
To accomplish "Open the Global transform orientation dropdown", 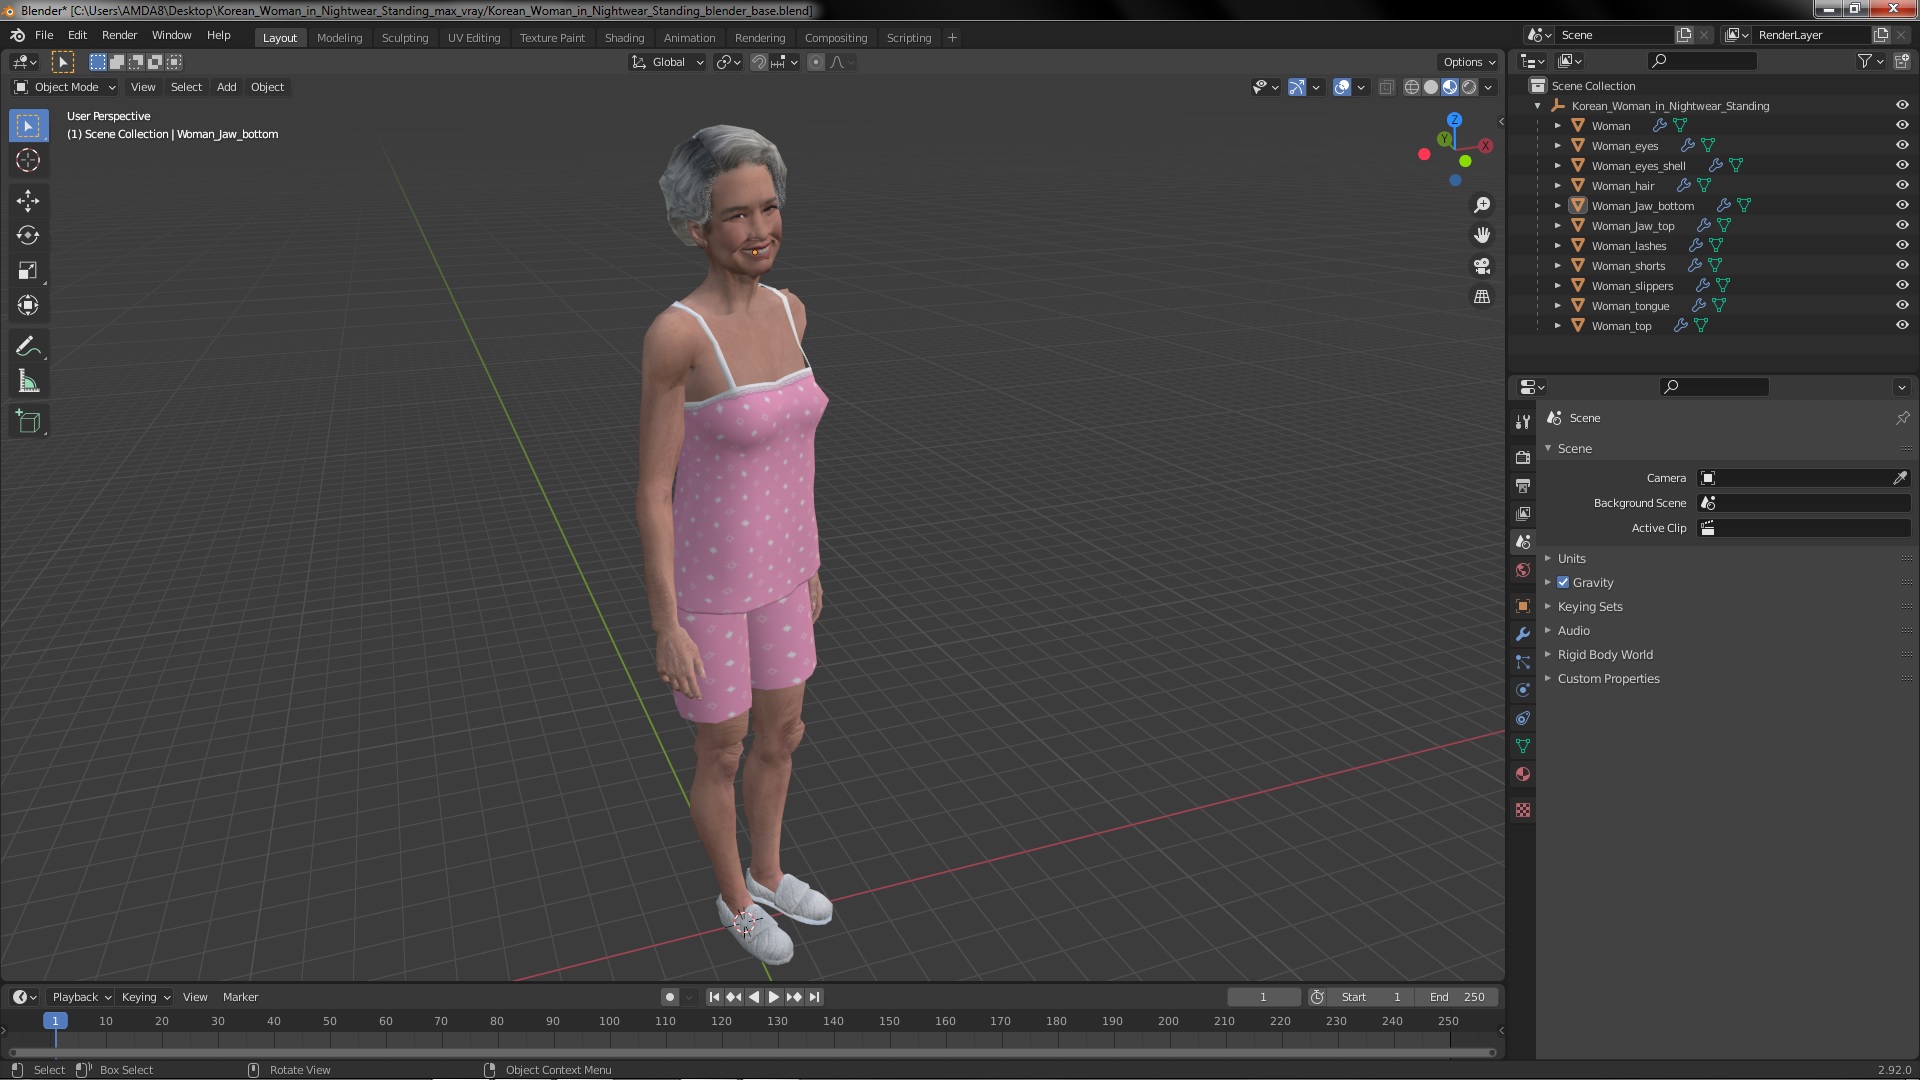I will [x=667, y=62].
